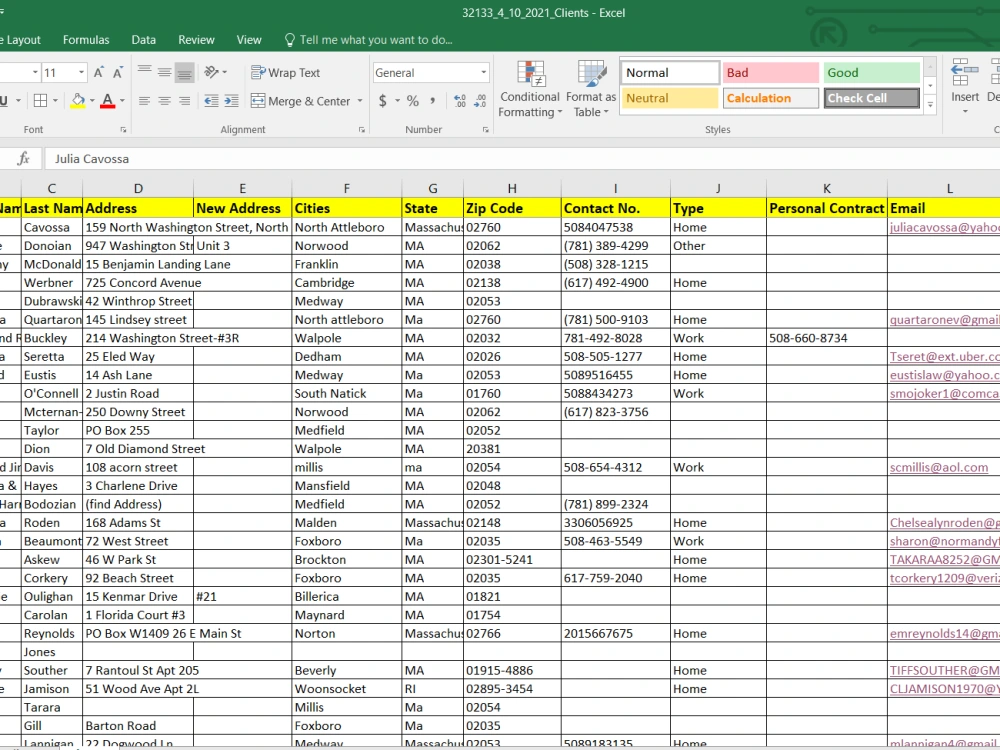
Task: Apply borders with the Borders icon
Action: 40,101
